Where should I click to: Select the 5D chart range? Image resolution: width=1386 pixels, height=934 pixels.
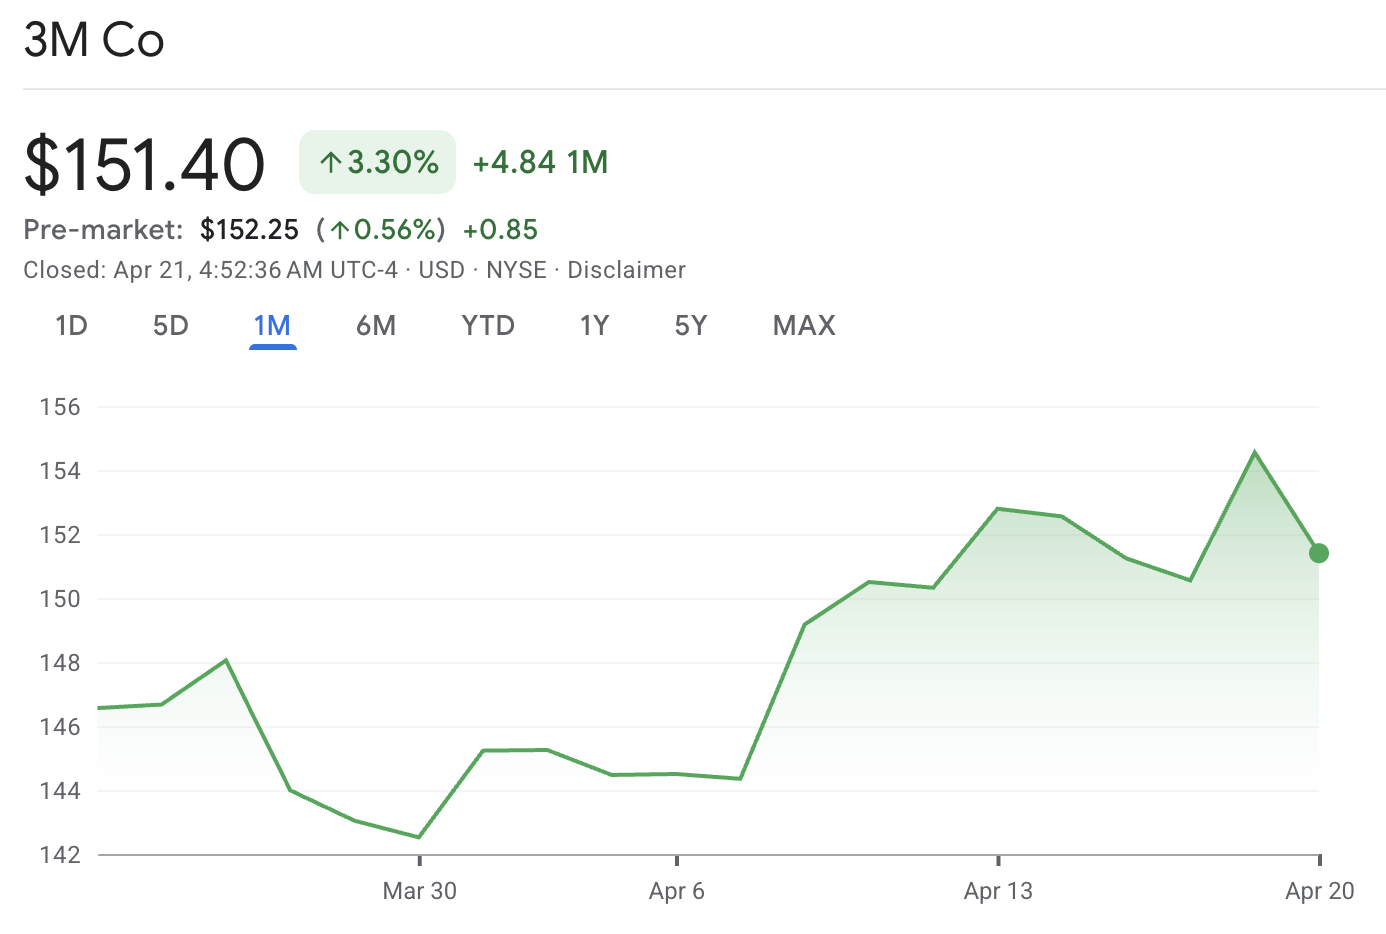click(x=170, y=326)
